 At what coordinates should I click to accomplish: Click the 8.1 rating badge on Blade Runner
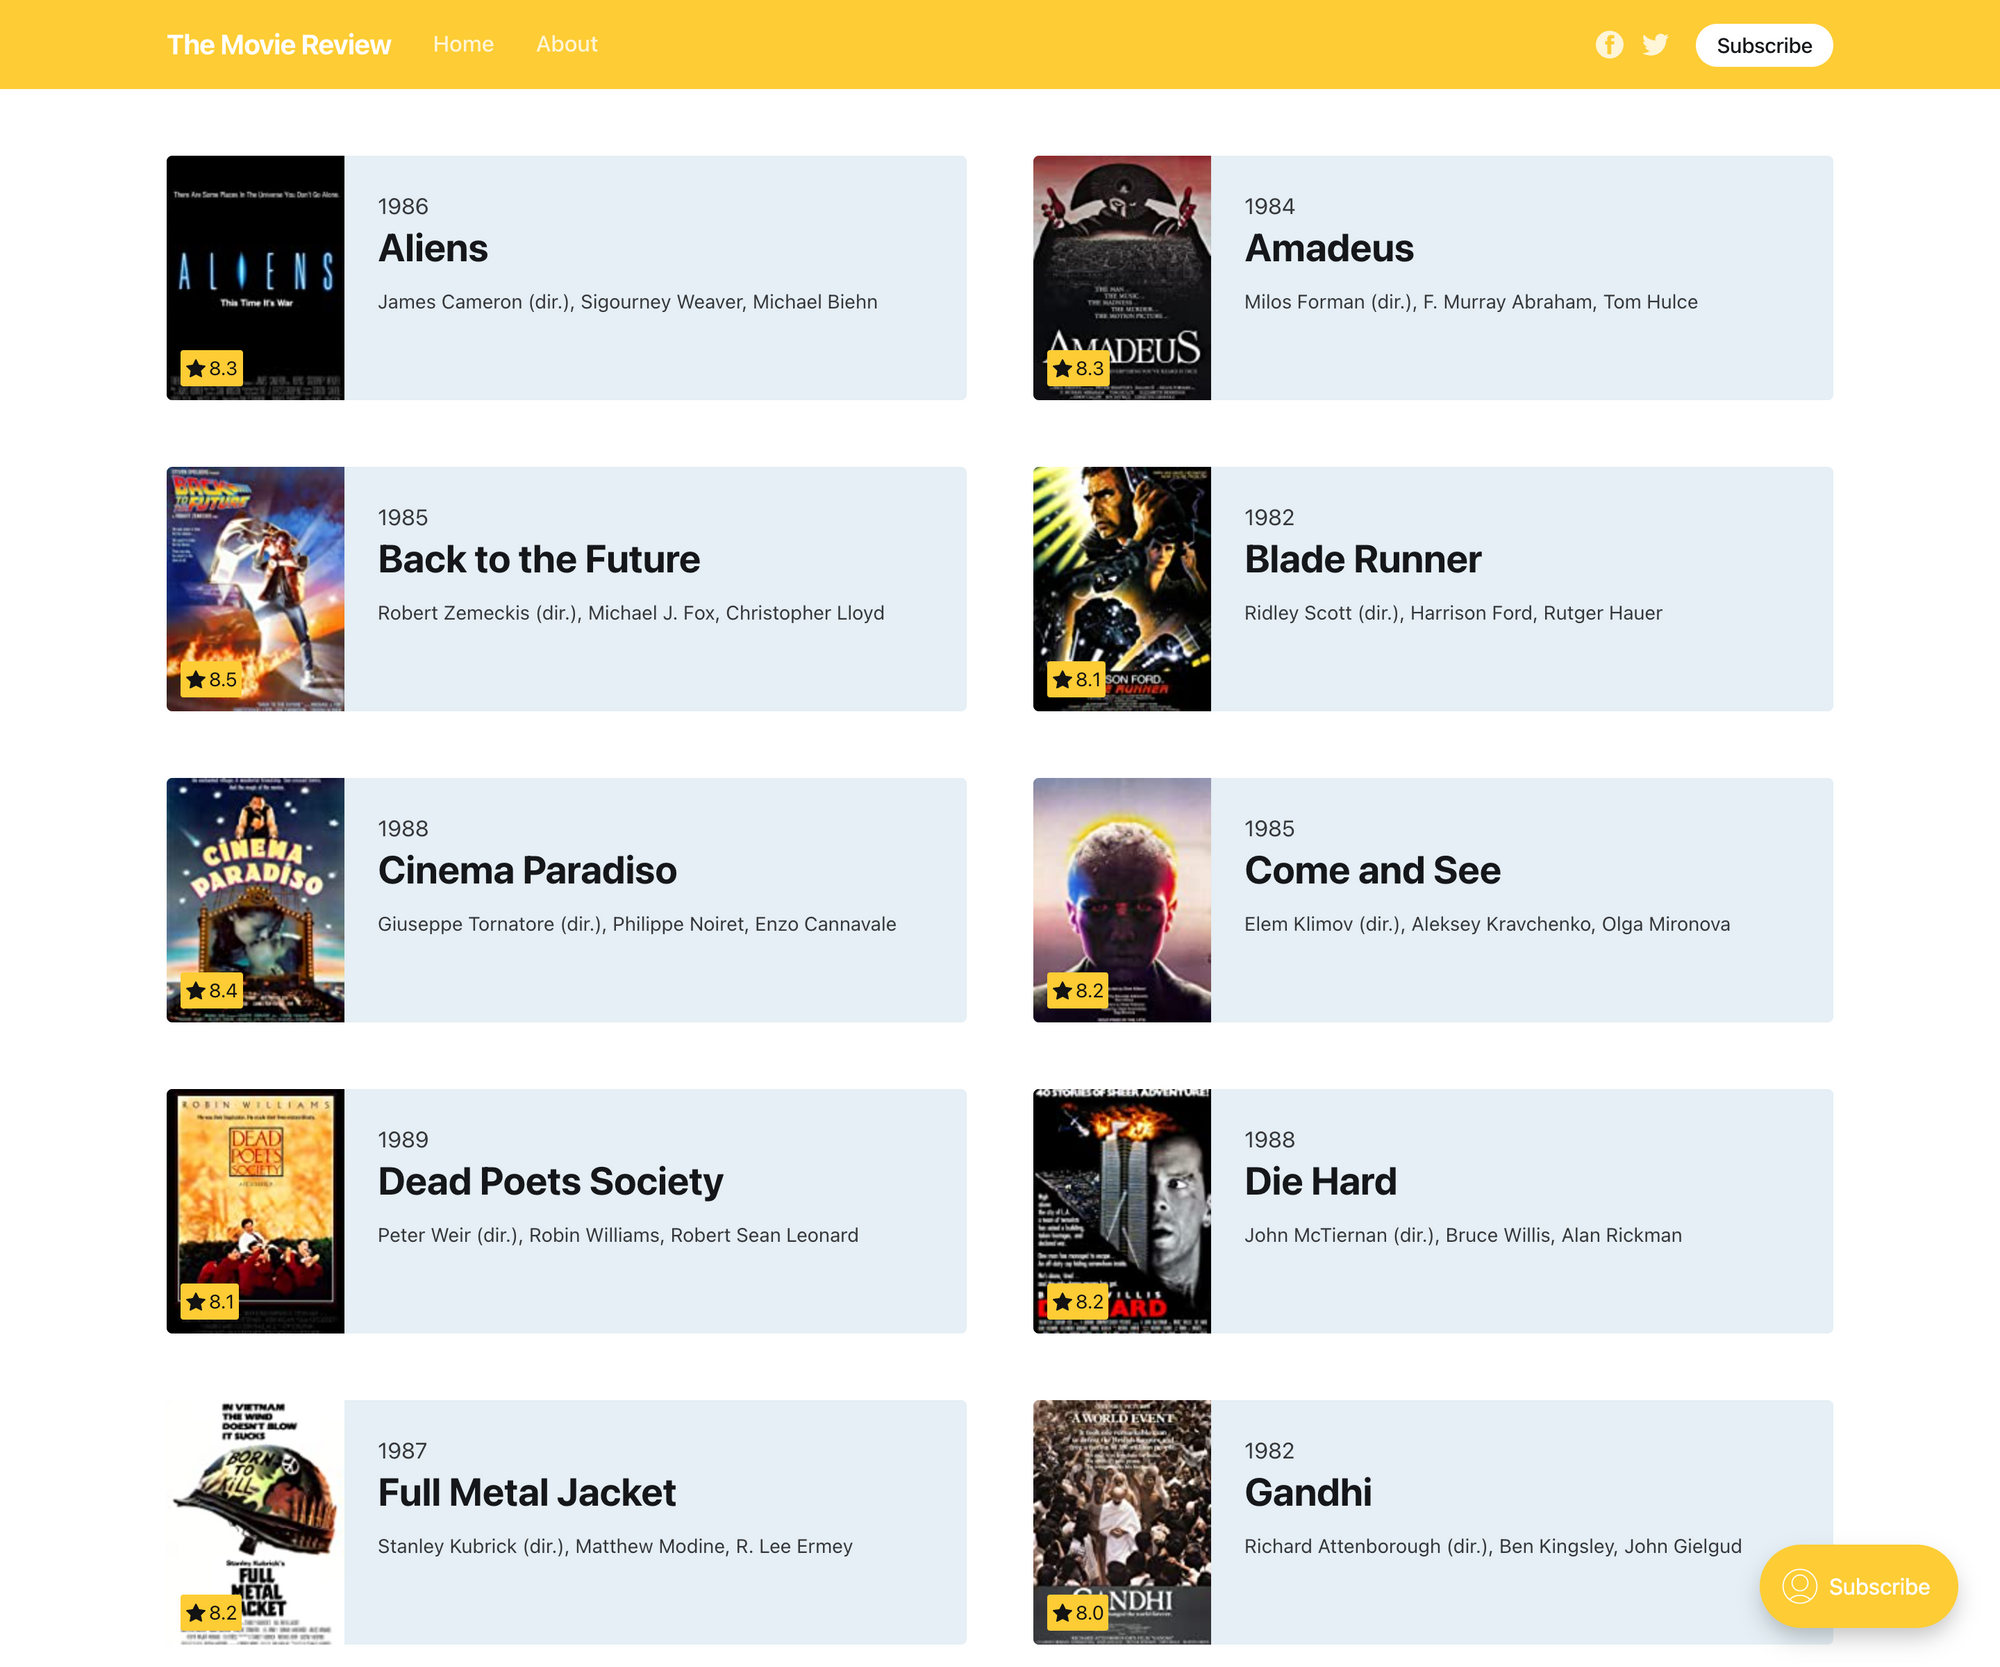[x=1076, y=680]
